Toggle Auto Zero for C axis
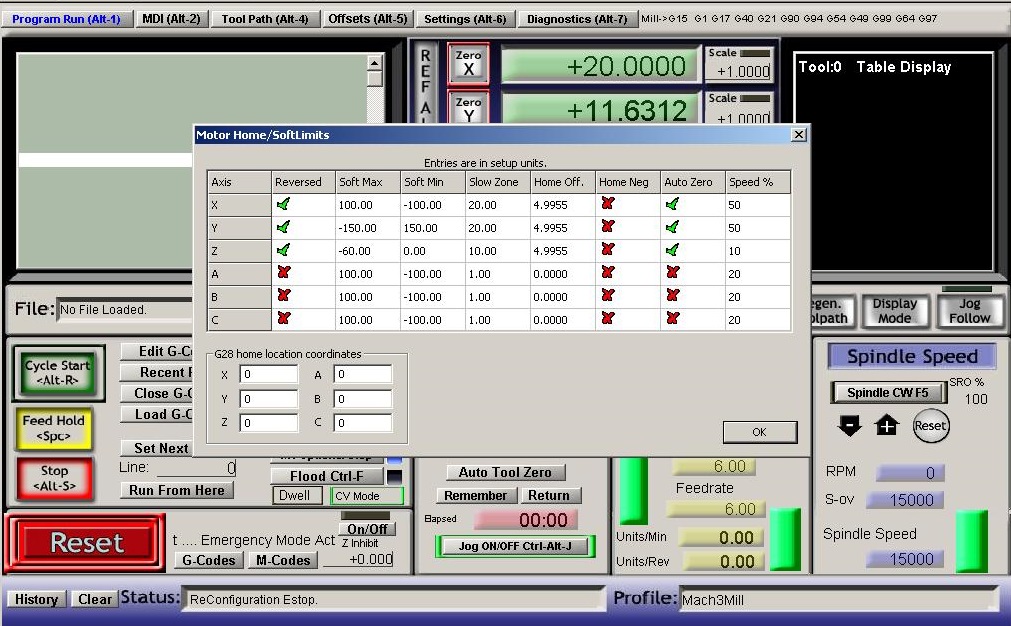The height and width of the screenshot is (626, 1011). (x=672, y=318)
